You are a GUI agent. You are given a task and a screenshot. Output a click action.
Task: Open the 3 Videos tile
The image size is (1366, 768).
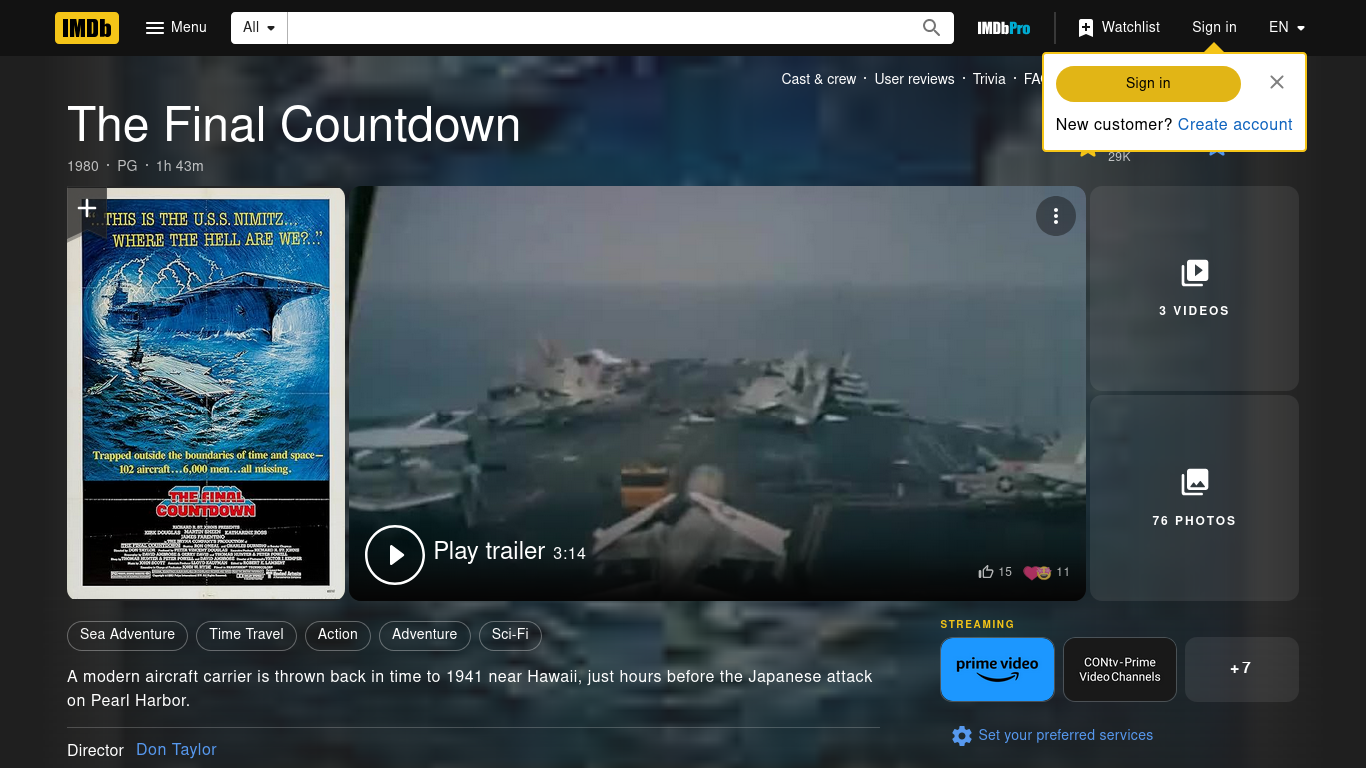tap(1194, 288)
